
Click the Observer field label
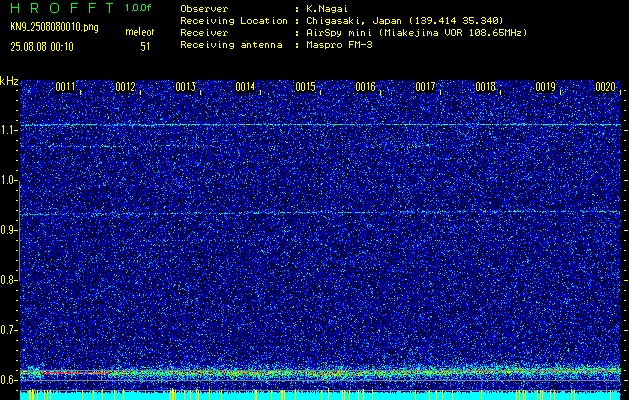(x=204, y=9)
